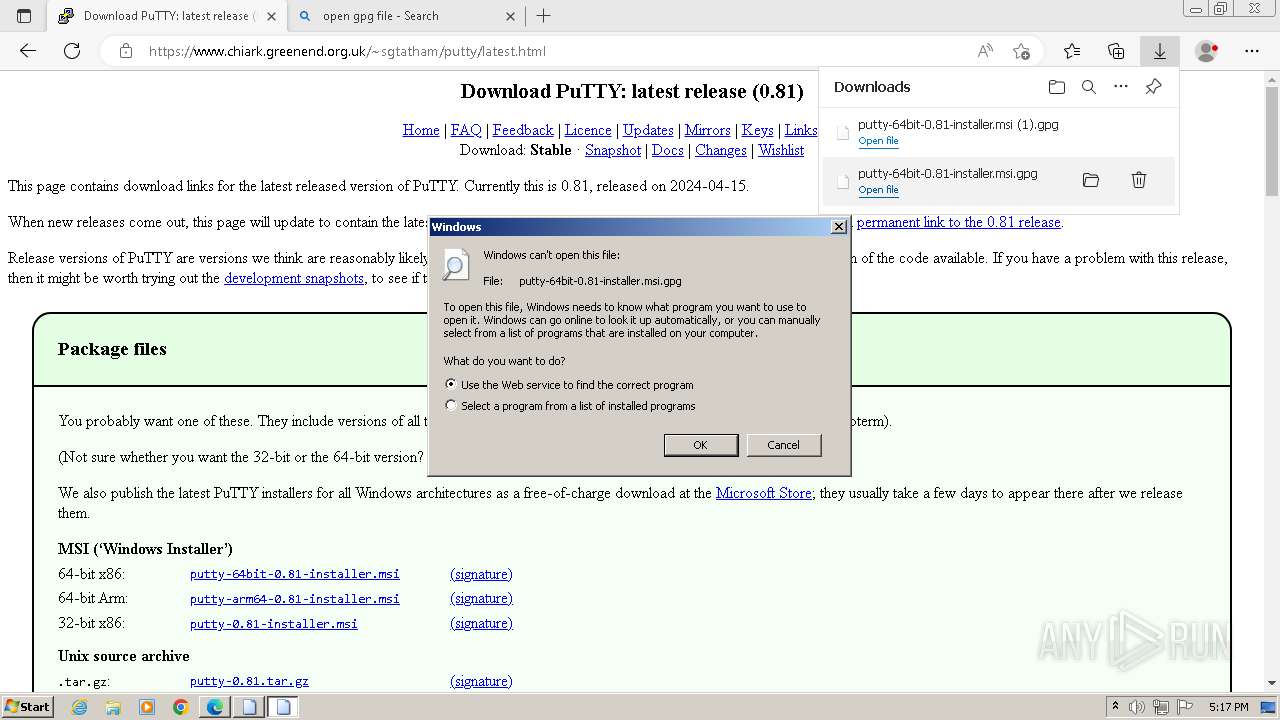Open the tab actions menu icon
The height and width of the screenshot is (720, 1280).
pyautogui.click(x=24, y=16)
